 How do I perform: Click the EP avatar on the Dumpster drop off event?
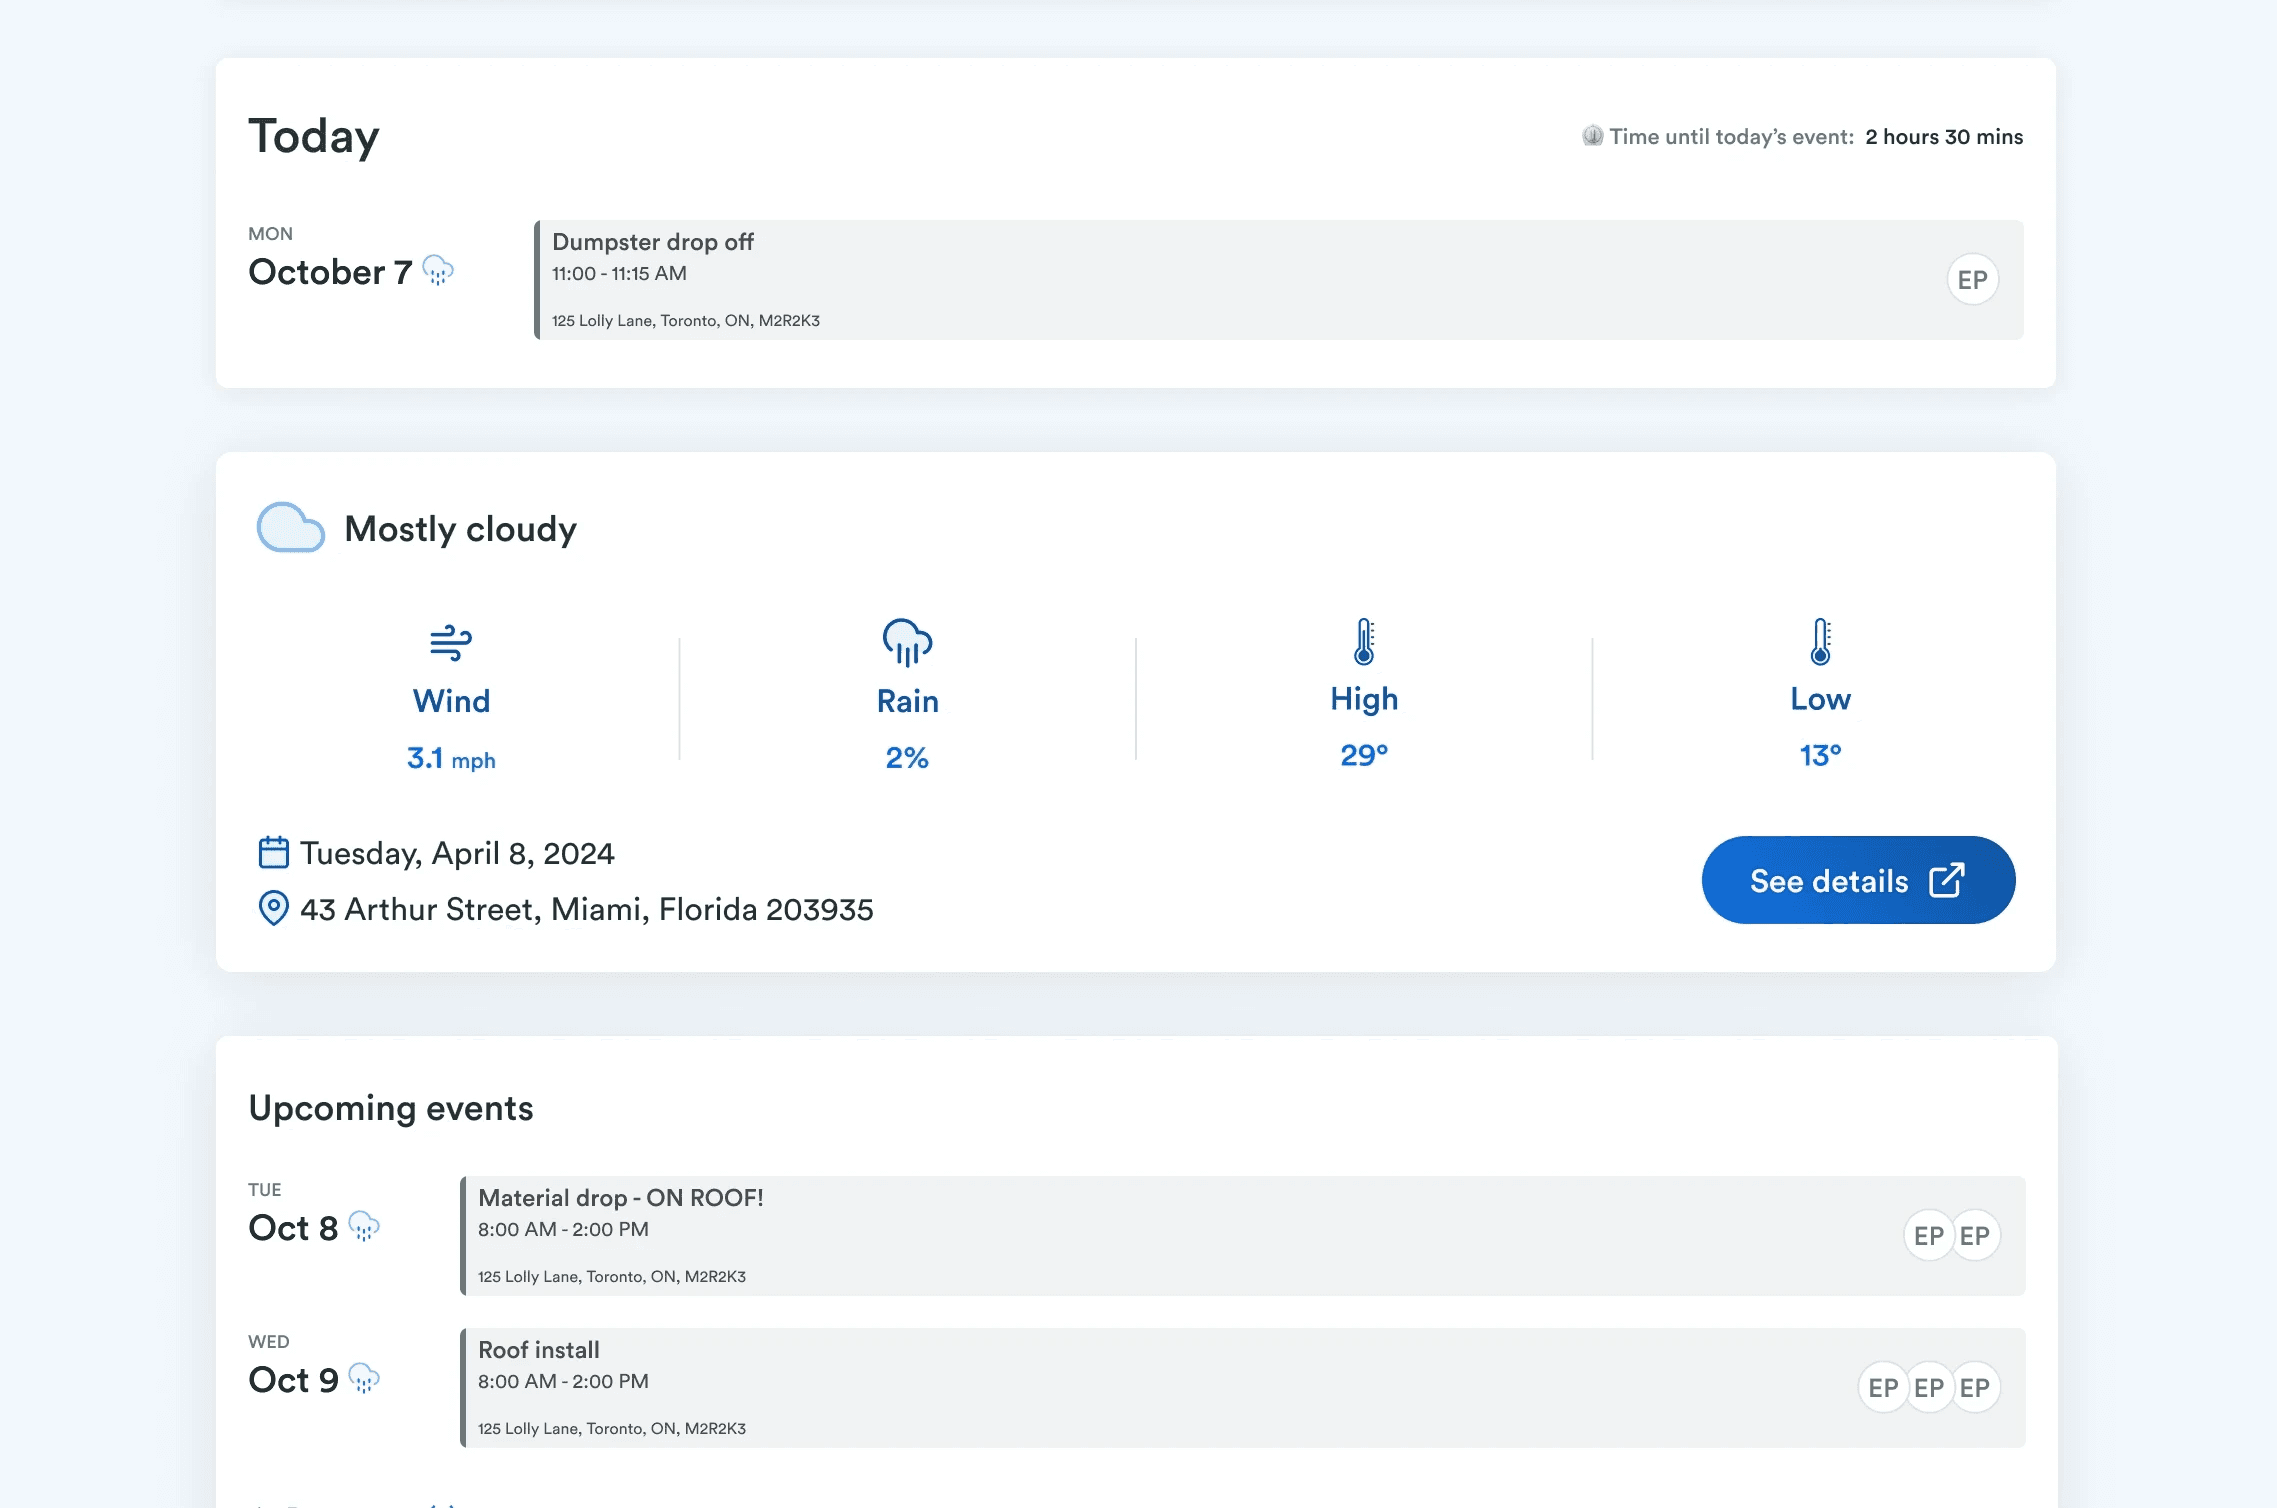click(1972, 279)
